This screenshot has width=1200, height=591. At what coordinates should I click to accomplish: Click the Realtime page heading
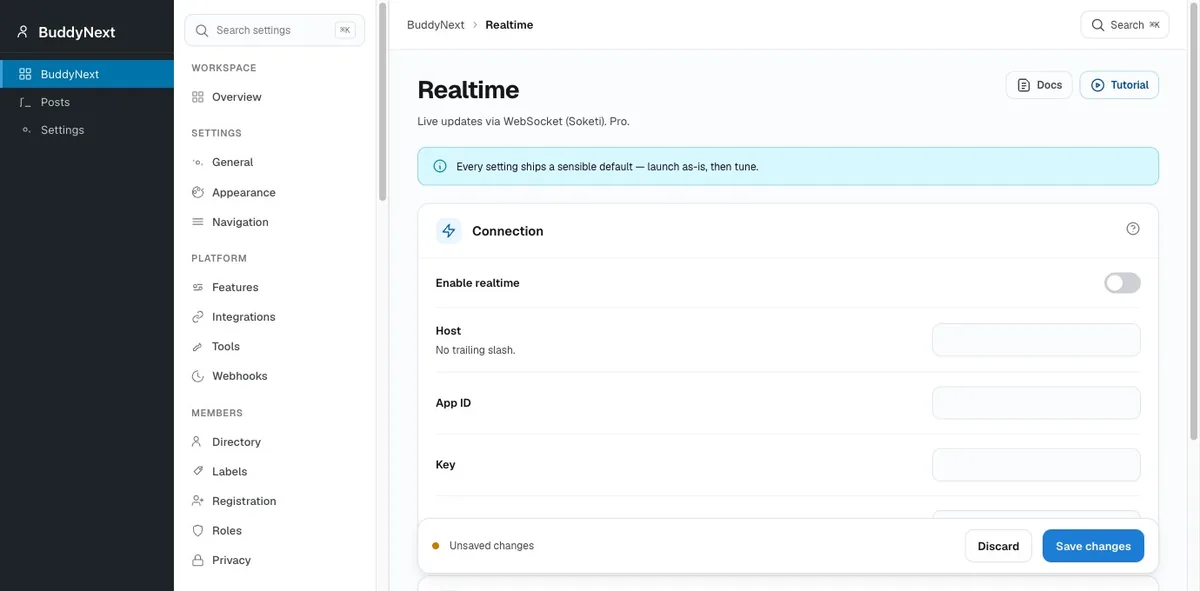[468, 89]
